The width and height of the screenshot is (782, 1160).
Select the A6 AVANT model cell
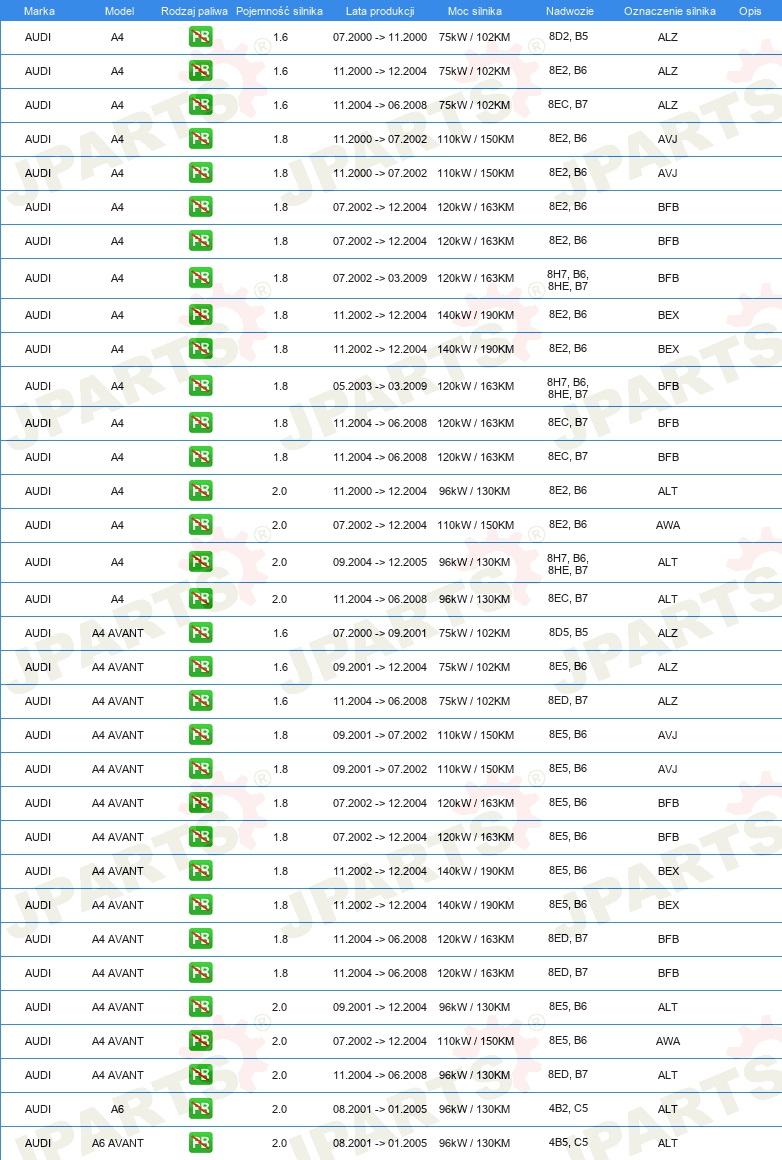pos(118,1143)
